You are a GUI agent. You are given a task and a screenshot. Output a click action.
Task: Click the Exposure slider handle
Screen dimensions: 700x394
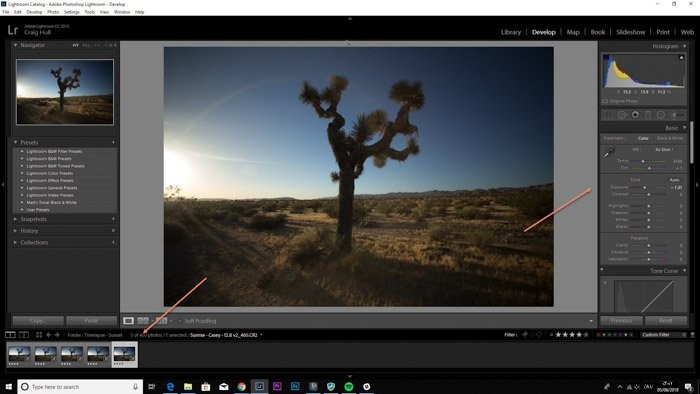click(x=645, y=187)
